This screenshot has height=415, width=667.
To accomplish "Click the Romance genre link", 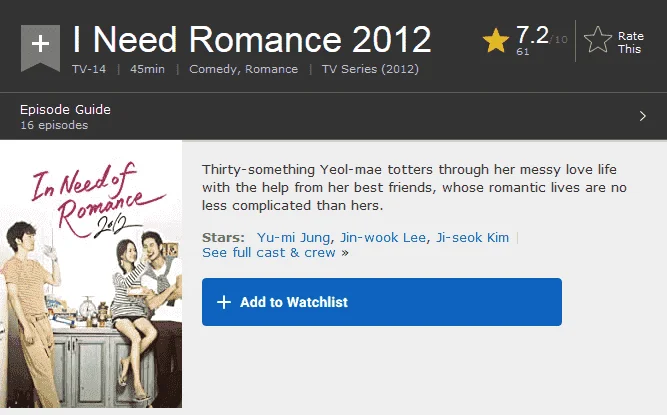I will coord(271,69).
